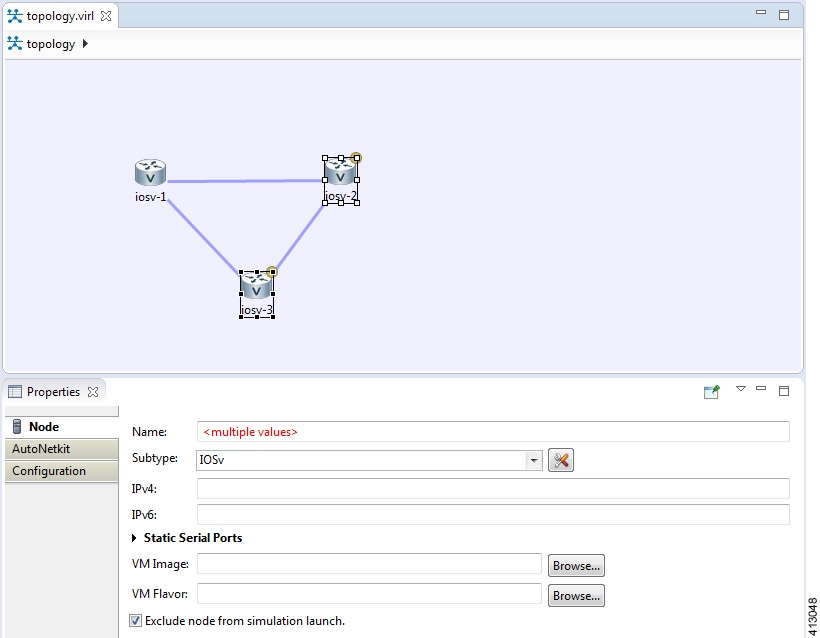
Task: Open the Subtype dropdown list
Action: [534, 460]
